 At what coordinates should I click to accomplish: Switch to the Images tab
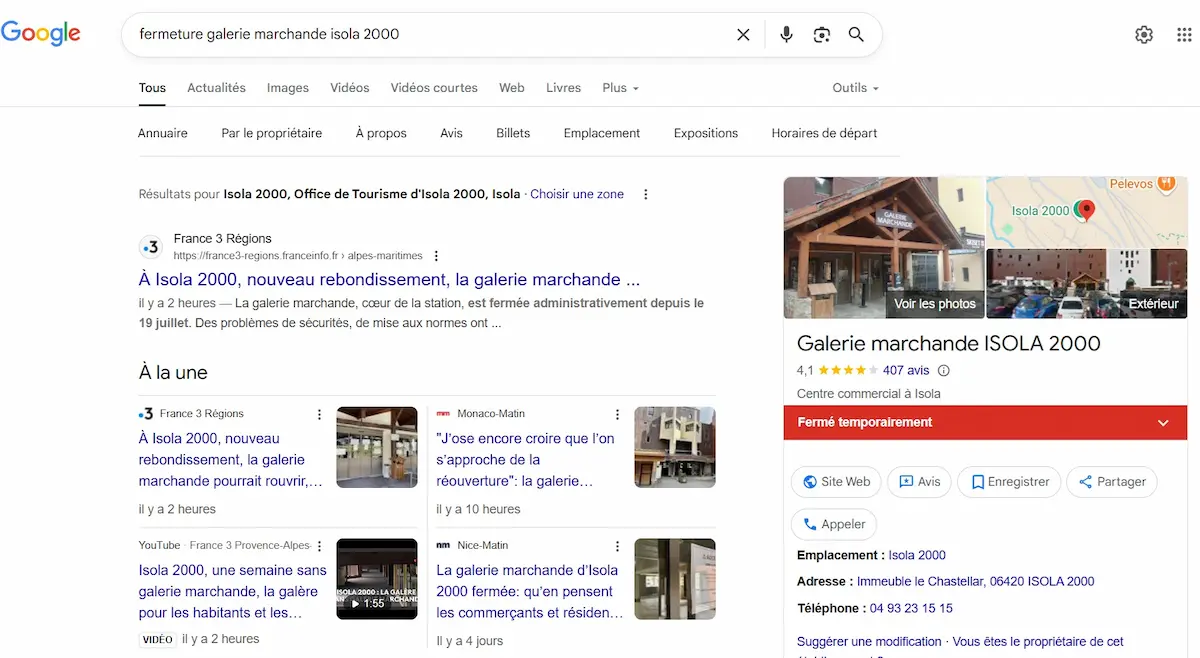[x=288, y=88]
